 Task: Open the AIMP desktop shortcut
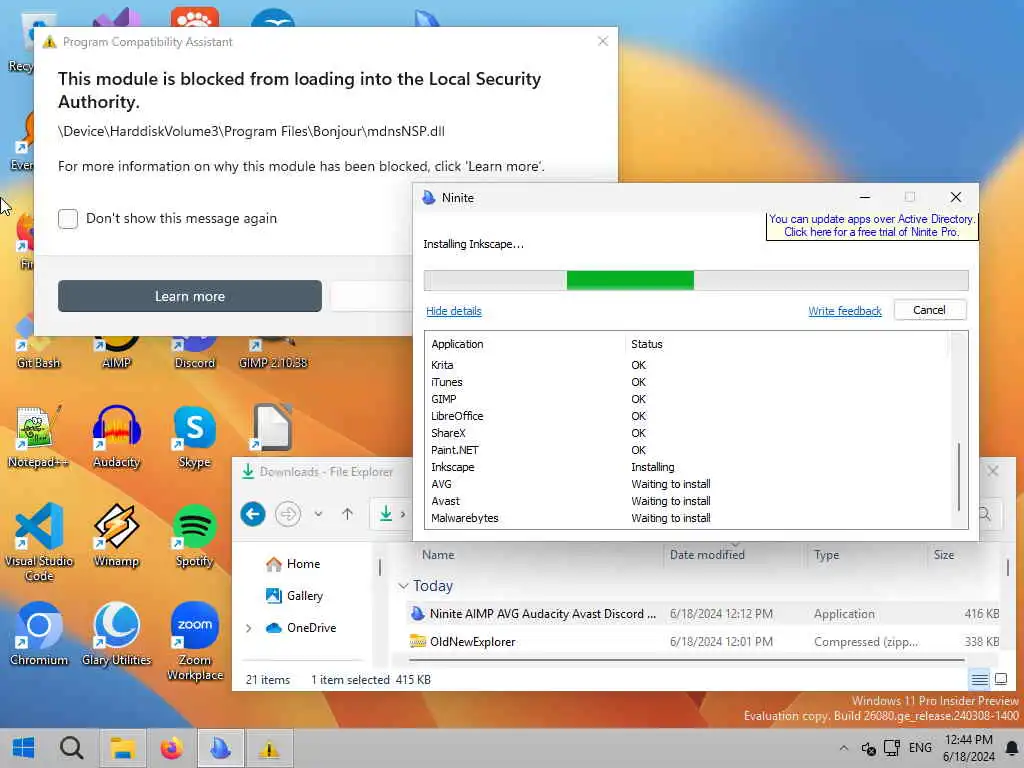click(x=116, y=353)
